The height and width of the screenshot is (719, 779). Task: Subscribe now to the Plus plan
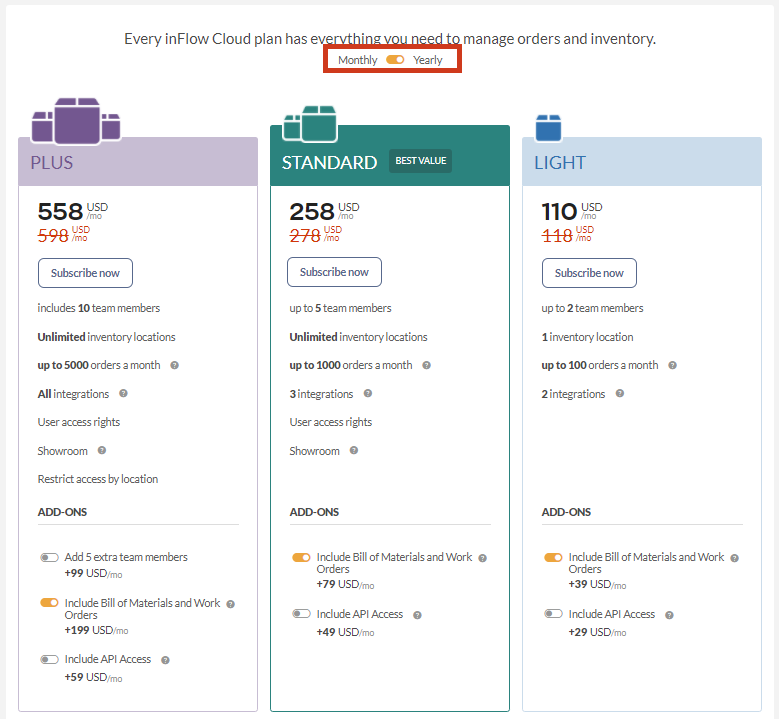85,273
